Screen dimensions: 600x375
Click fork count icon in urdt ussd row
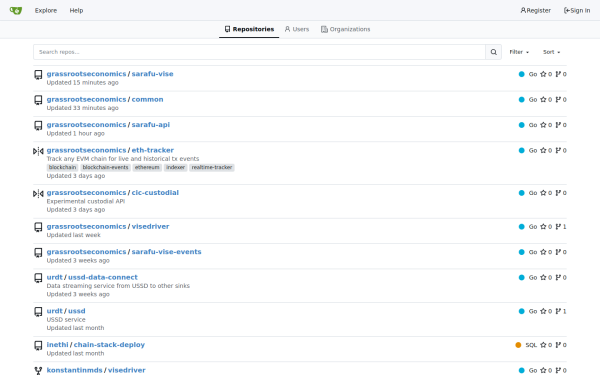click(x=558, y=311)
